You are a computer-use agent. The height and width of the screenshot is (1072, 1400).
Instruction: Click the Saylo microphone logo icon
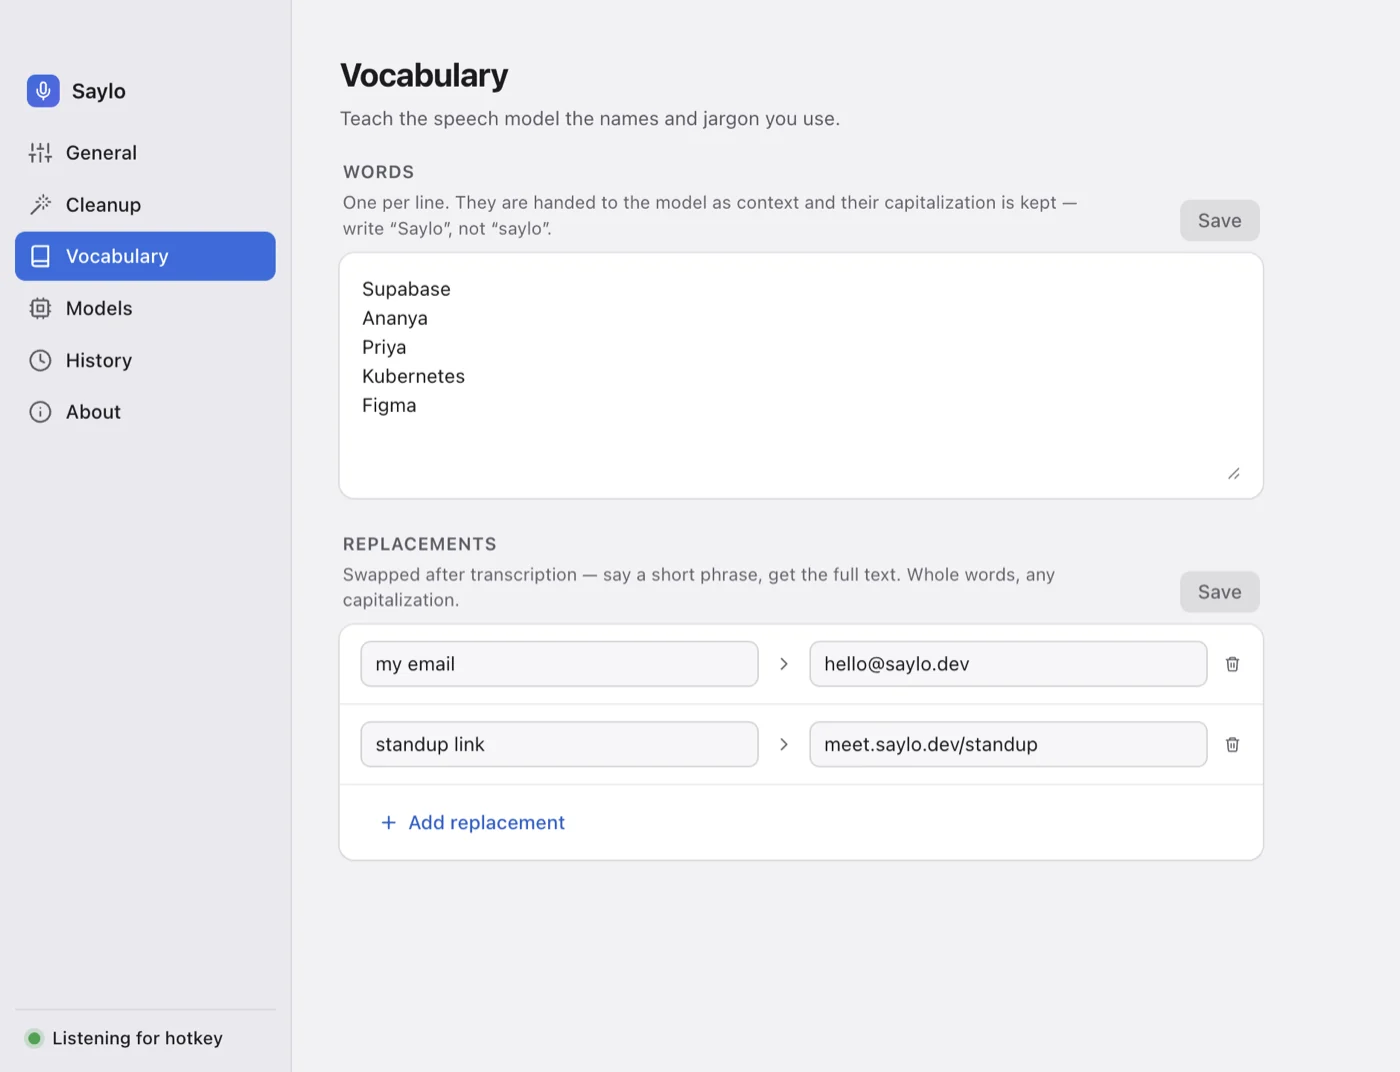click(x=43, y=91)
